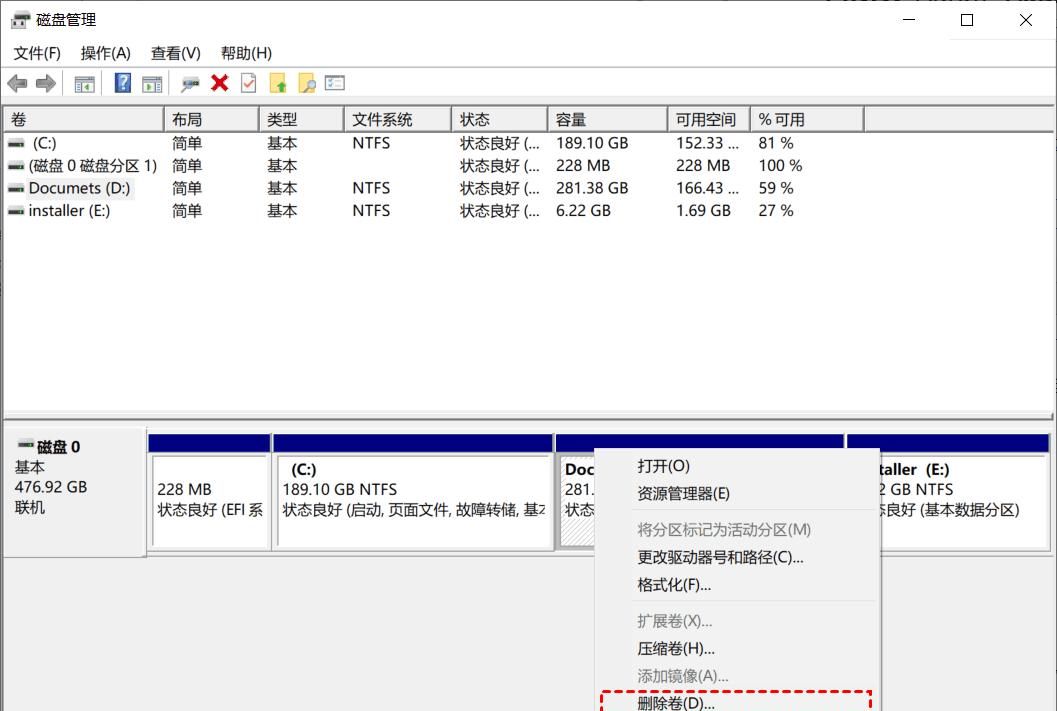1057x711 pixels.
Task: Click the disk connection toolbar icon
Action: (190, 84)
